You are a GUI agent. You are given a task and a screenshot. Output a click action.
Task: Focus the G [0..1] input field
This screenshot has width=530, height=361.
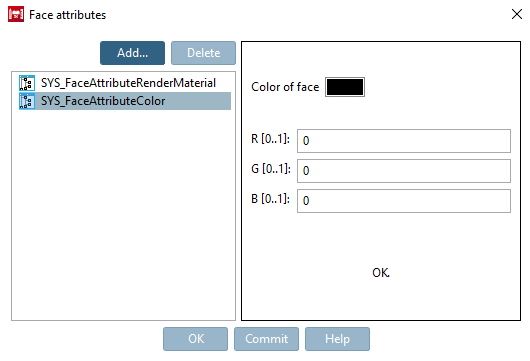(x=404, y=171)
